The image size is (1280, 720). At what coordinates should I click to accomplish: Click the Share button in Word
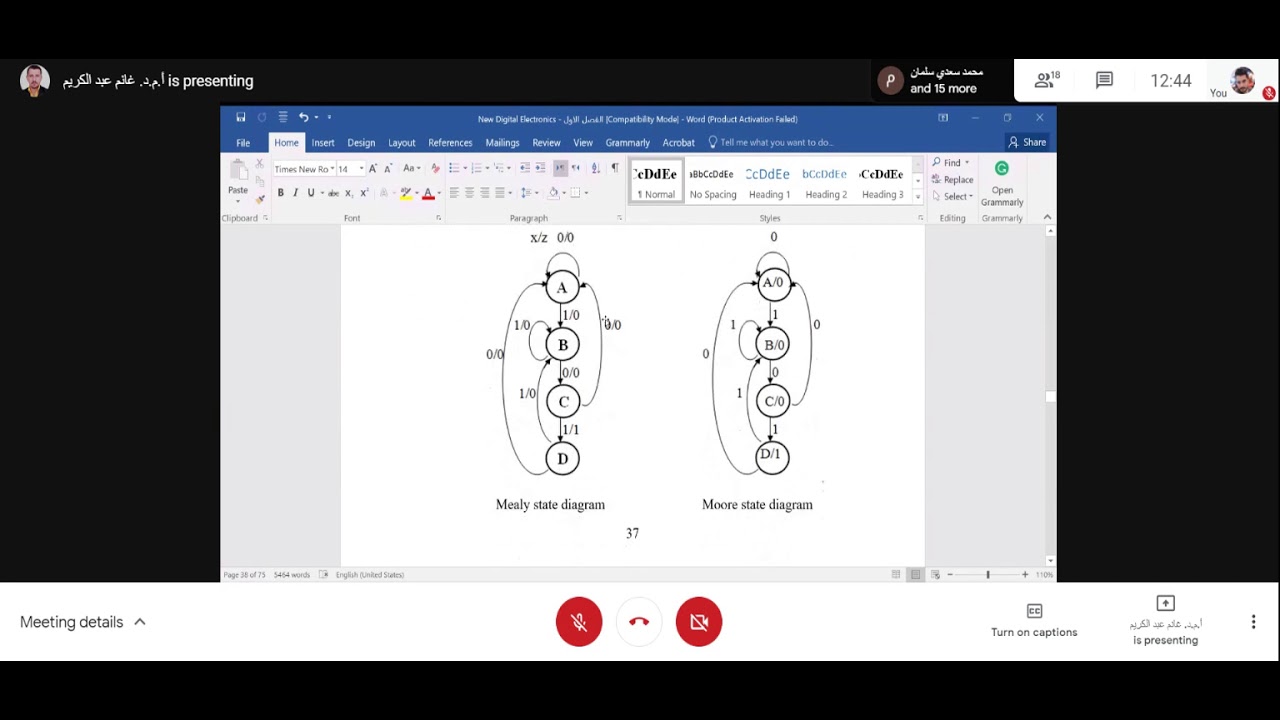tap(1027, 142)
